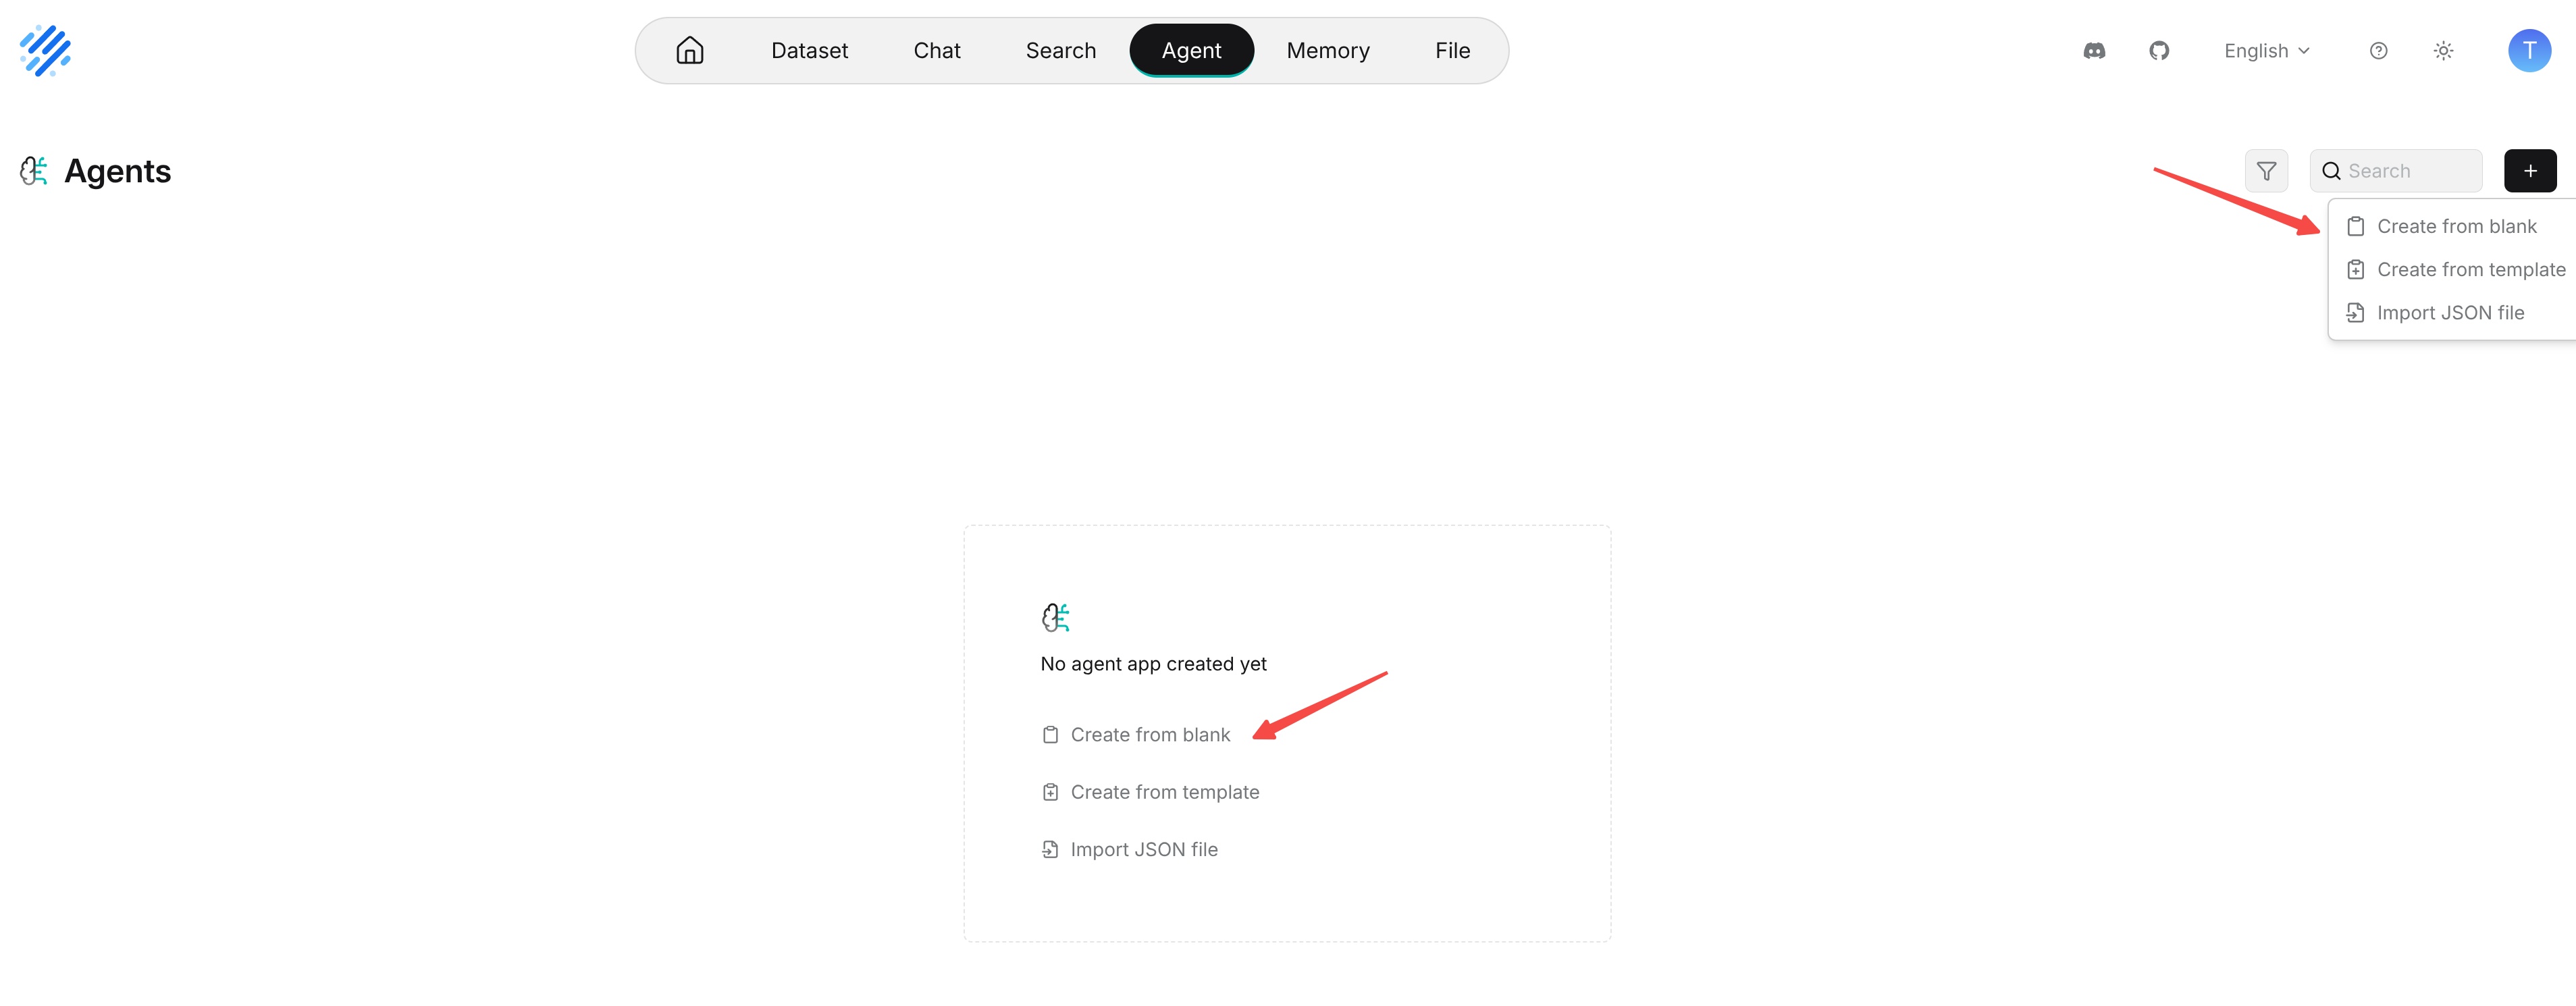Click the Agents page title text
2576x1006 pixels.
[x=117, y=172]
